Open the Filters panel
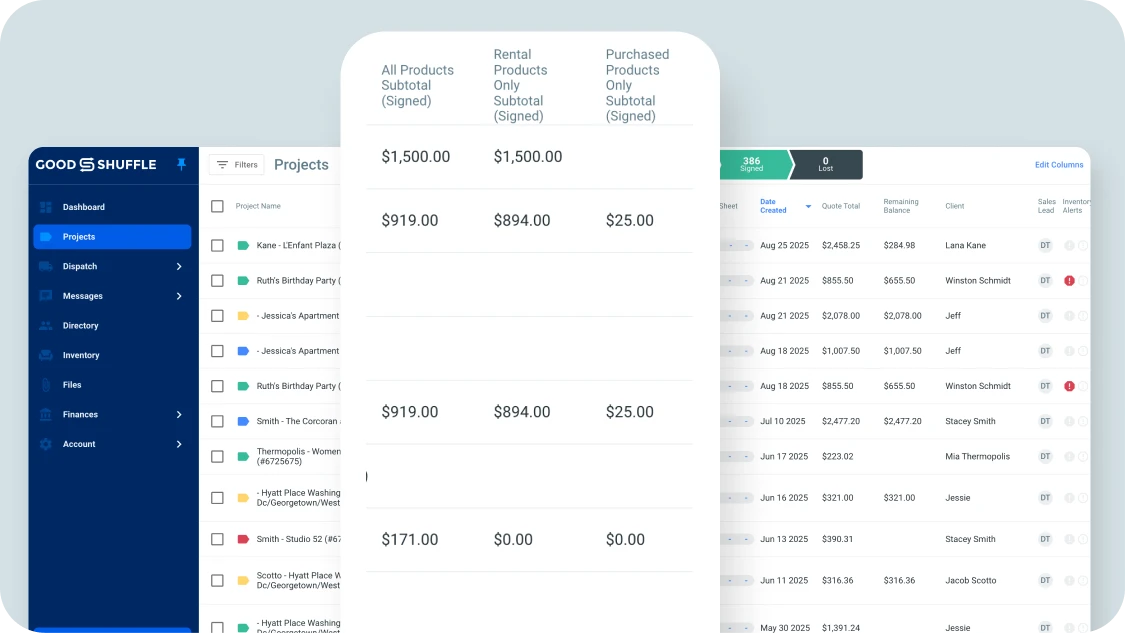Screen dimensions: 1125x633 pyautogui.click(x=237, y=165)
